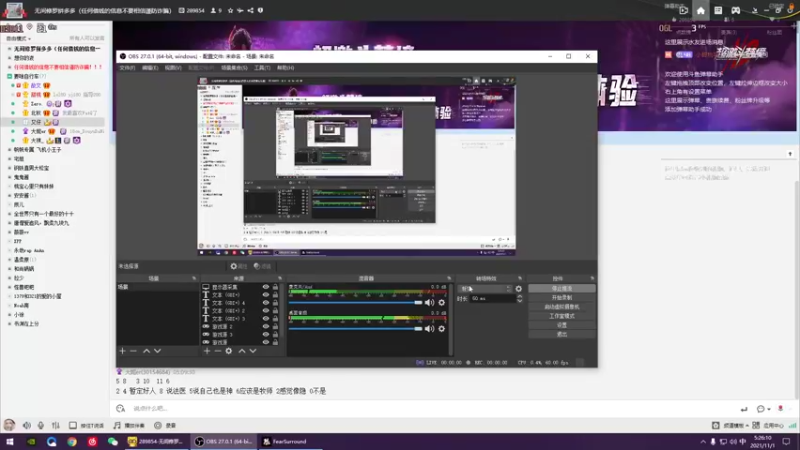Click the YY microphone icon in bottom bar
This screenshot has width=800, height=450.
point(41,425)
